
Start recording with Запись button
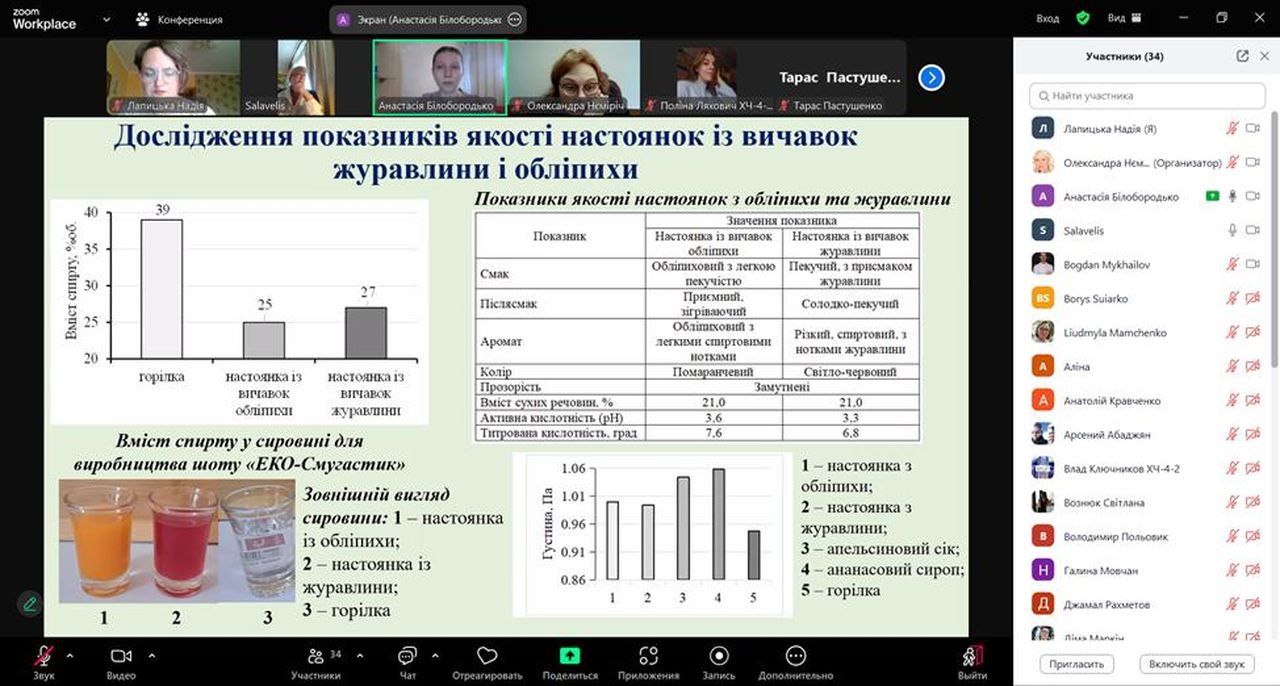coord(719,662)
